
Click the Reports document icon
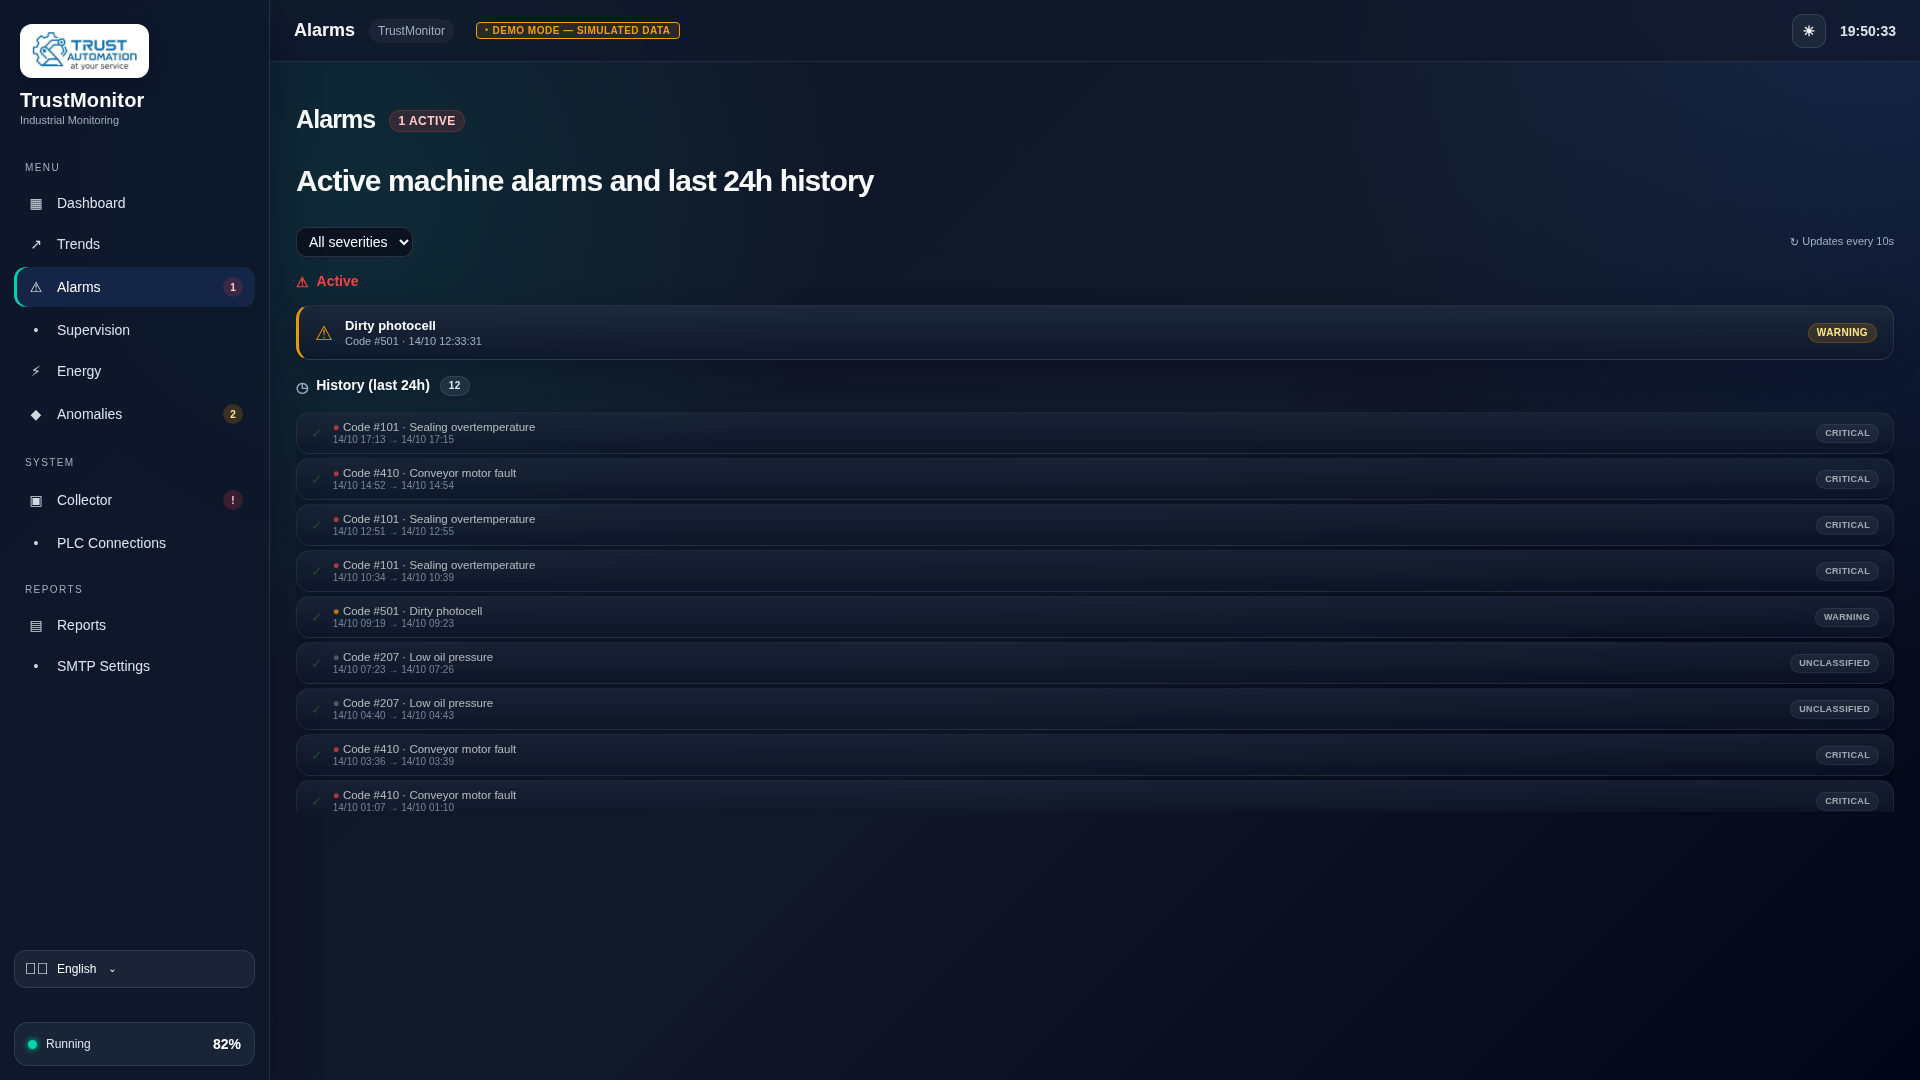point(36,626)
